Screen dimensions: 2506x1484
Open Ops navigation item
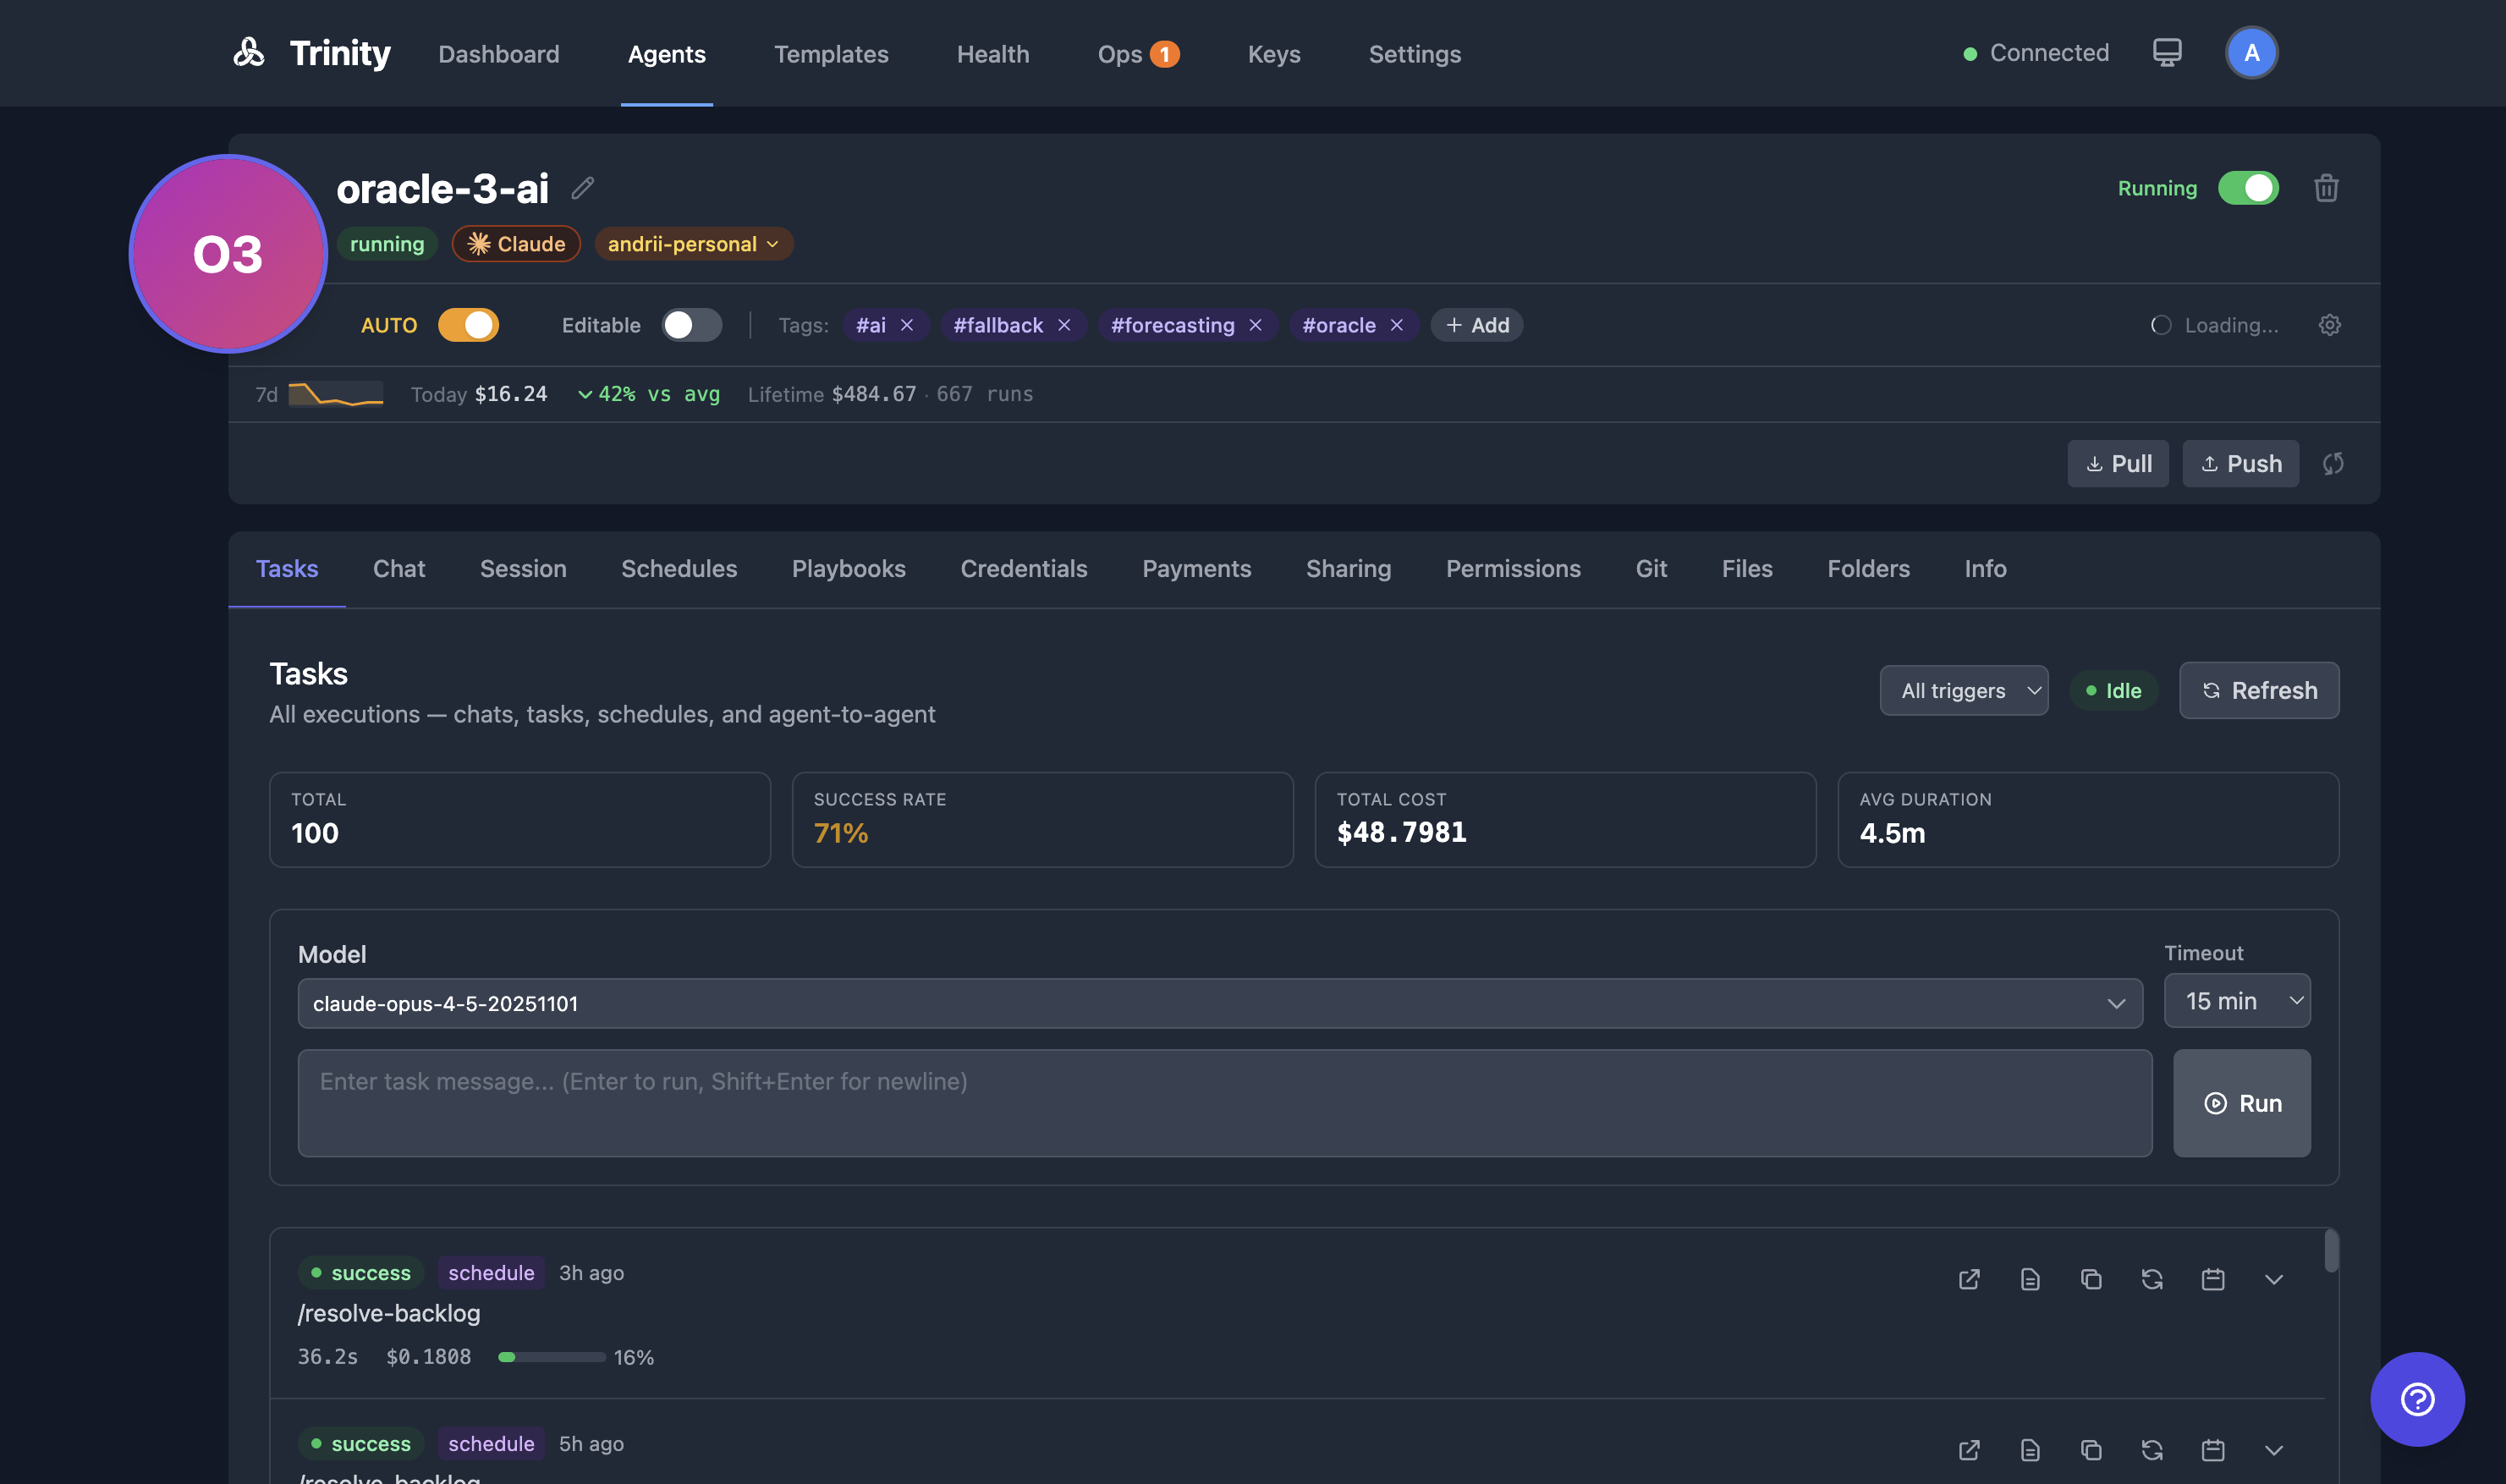(1138, 54)
